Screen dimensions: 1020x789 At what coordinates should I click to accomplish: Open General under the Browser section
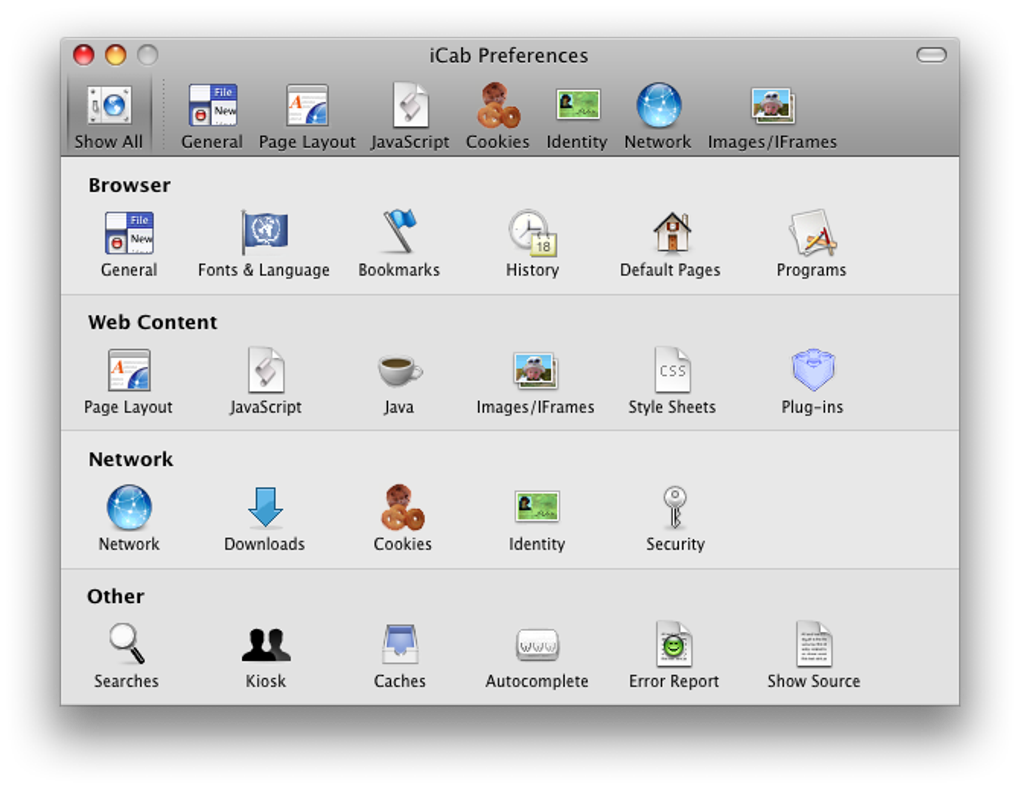129,245
